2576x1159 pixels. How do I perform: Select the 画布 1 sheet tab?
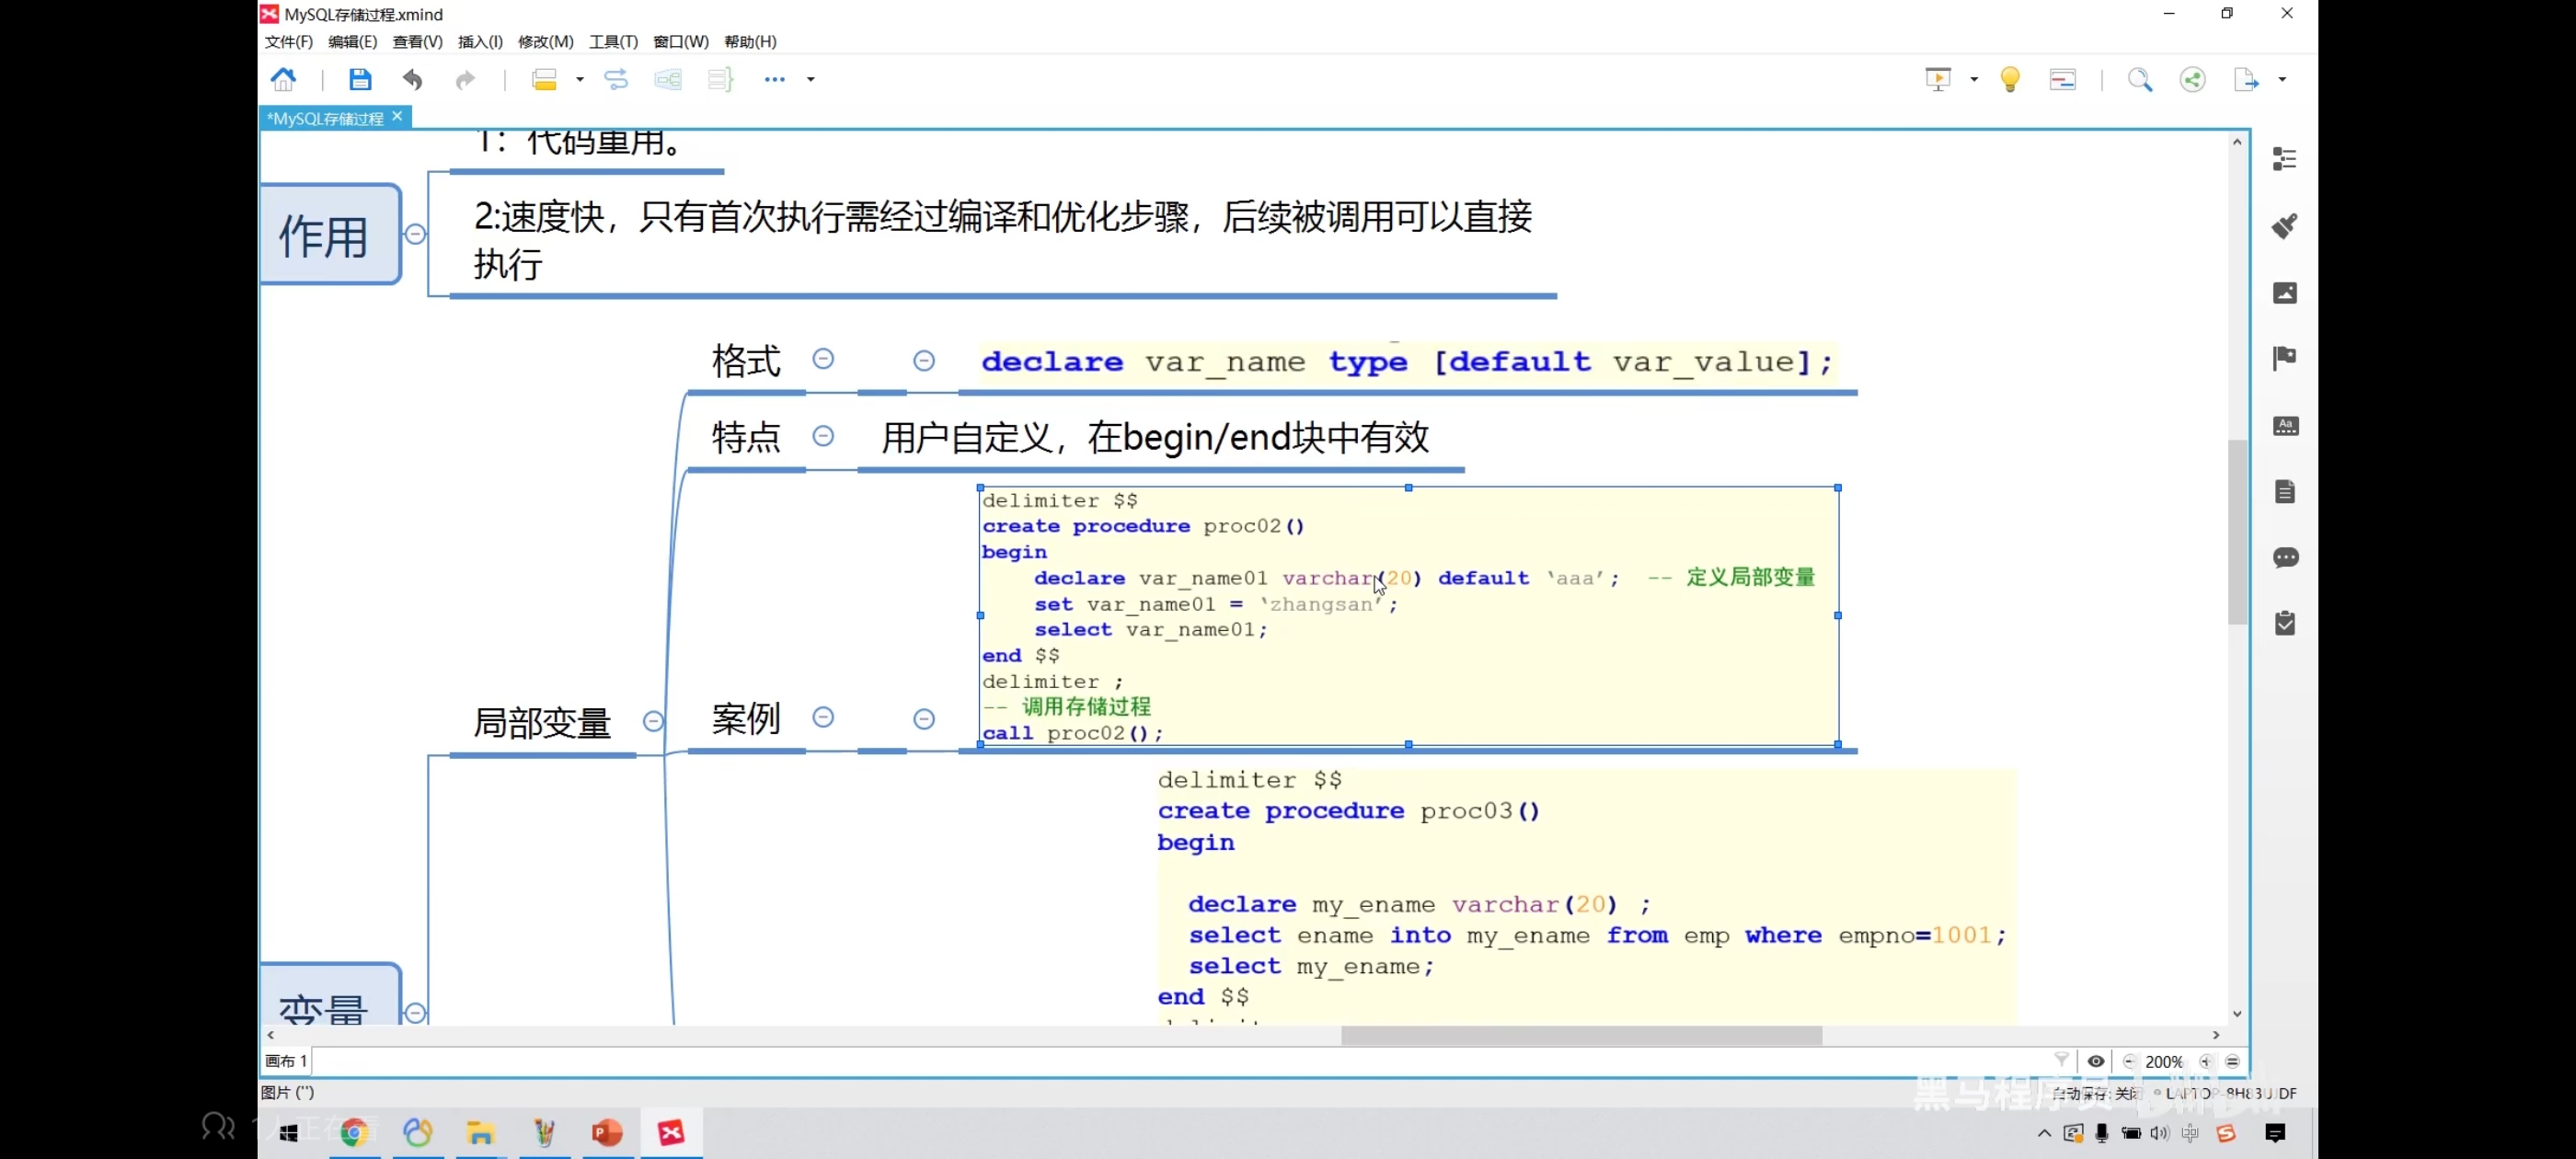(x=286, y=1061)
